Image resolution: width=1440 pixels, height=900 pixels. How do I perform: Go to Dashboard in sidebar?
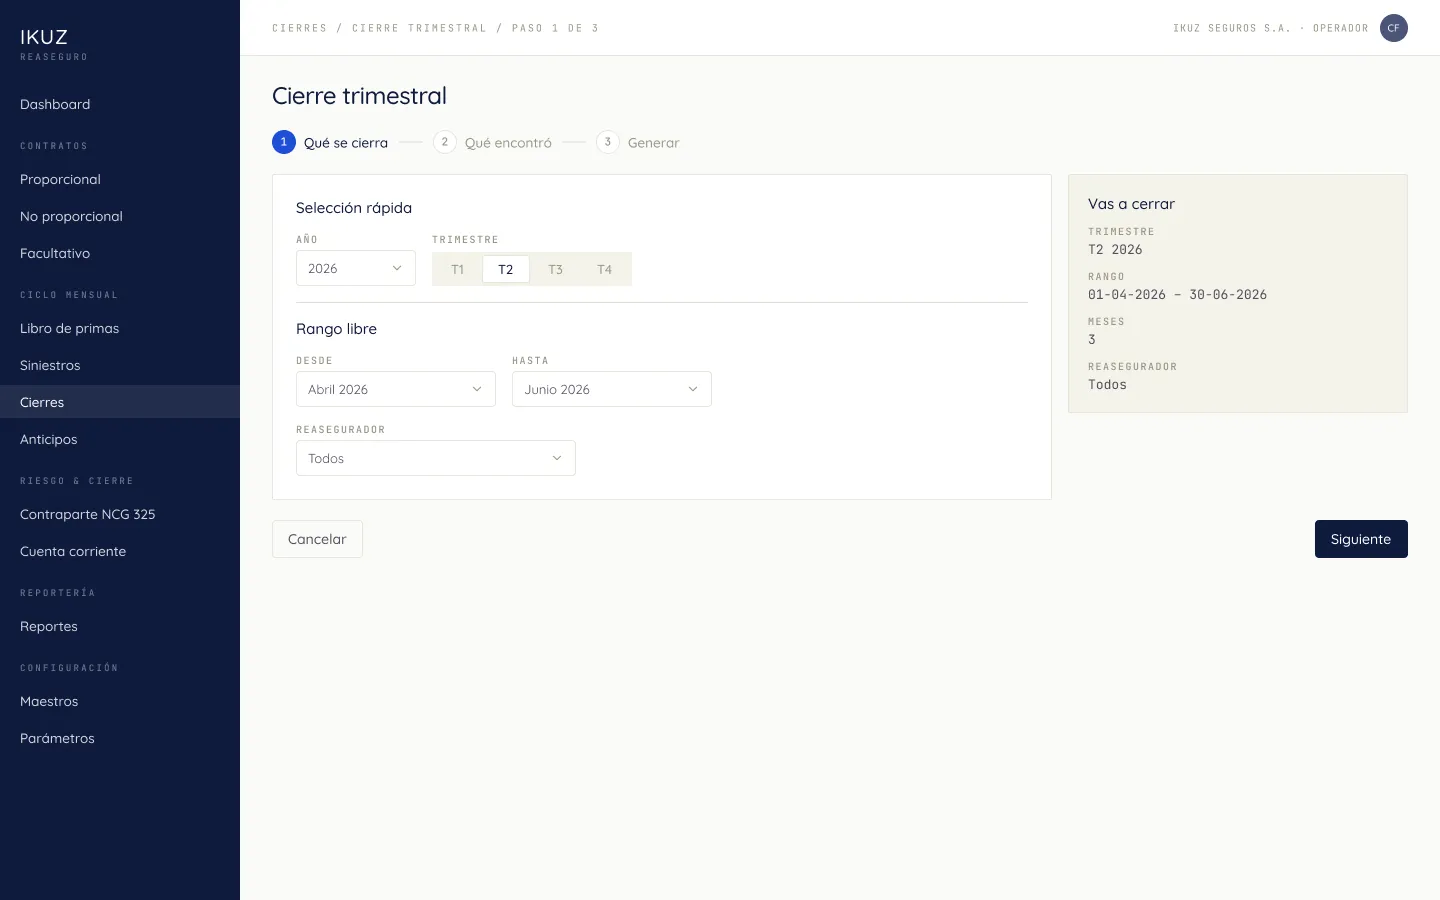120,104
